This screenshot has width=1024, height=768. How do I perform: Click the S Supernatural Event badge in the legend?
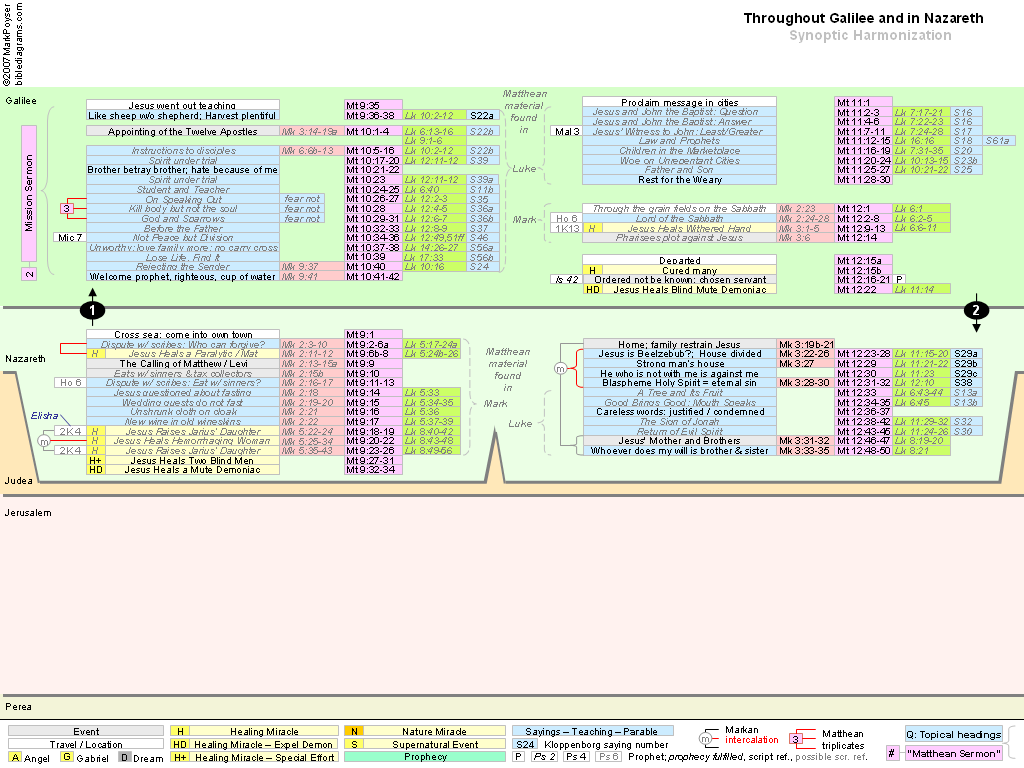tap(354, 744)
